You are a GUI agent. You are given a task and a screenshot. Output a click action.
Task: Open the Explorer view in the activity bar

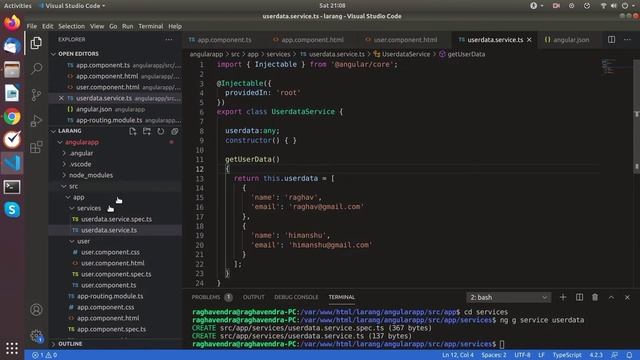click(x=36, y=43)
